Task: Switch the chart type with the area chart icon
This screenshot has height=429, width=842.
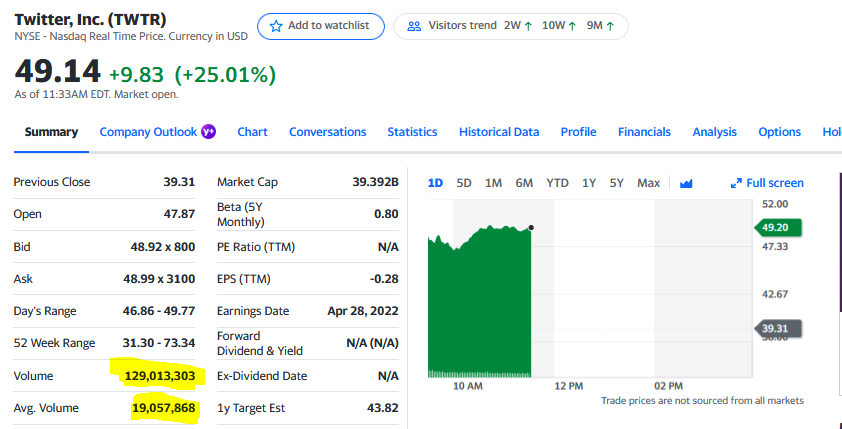Action: click(x=686, y=184)
